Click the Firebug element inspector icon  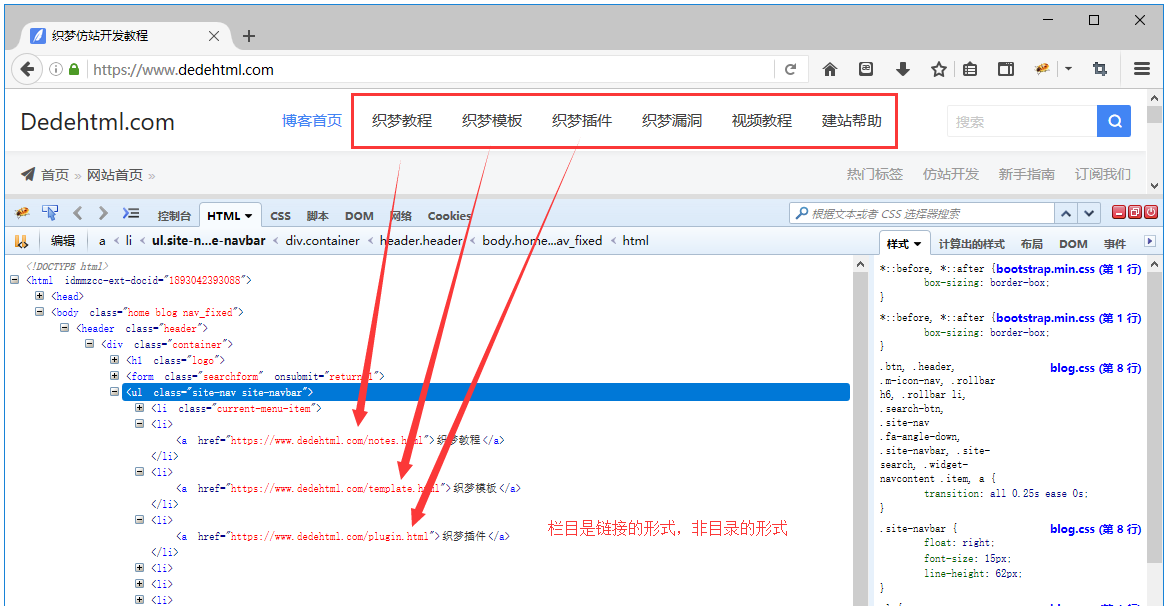pyautogui.click(x=50, y=213)
